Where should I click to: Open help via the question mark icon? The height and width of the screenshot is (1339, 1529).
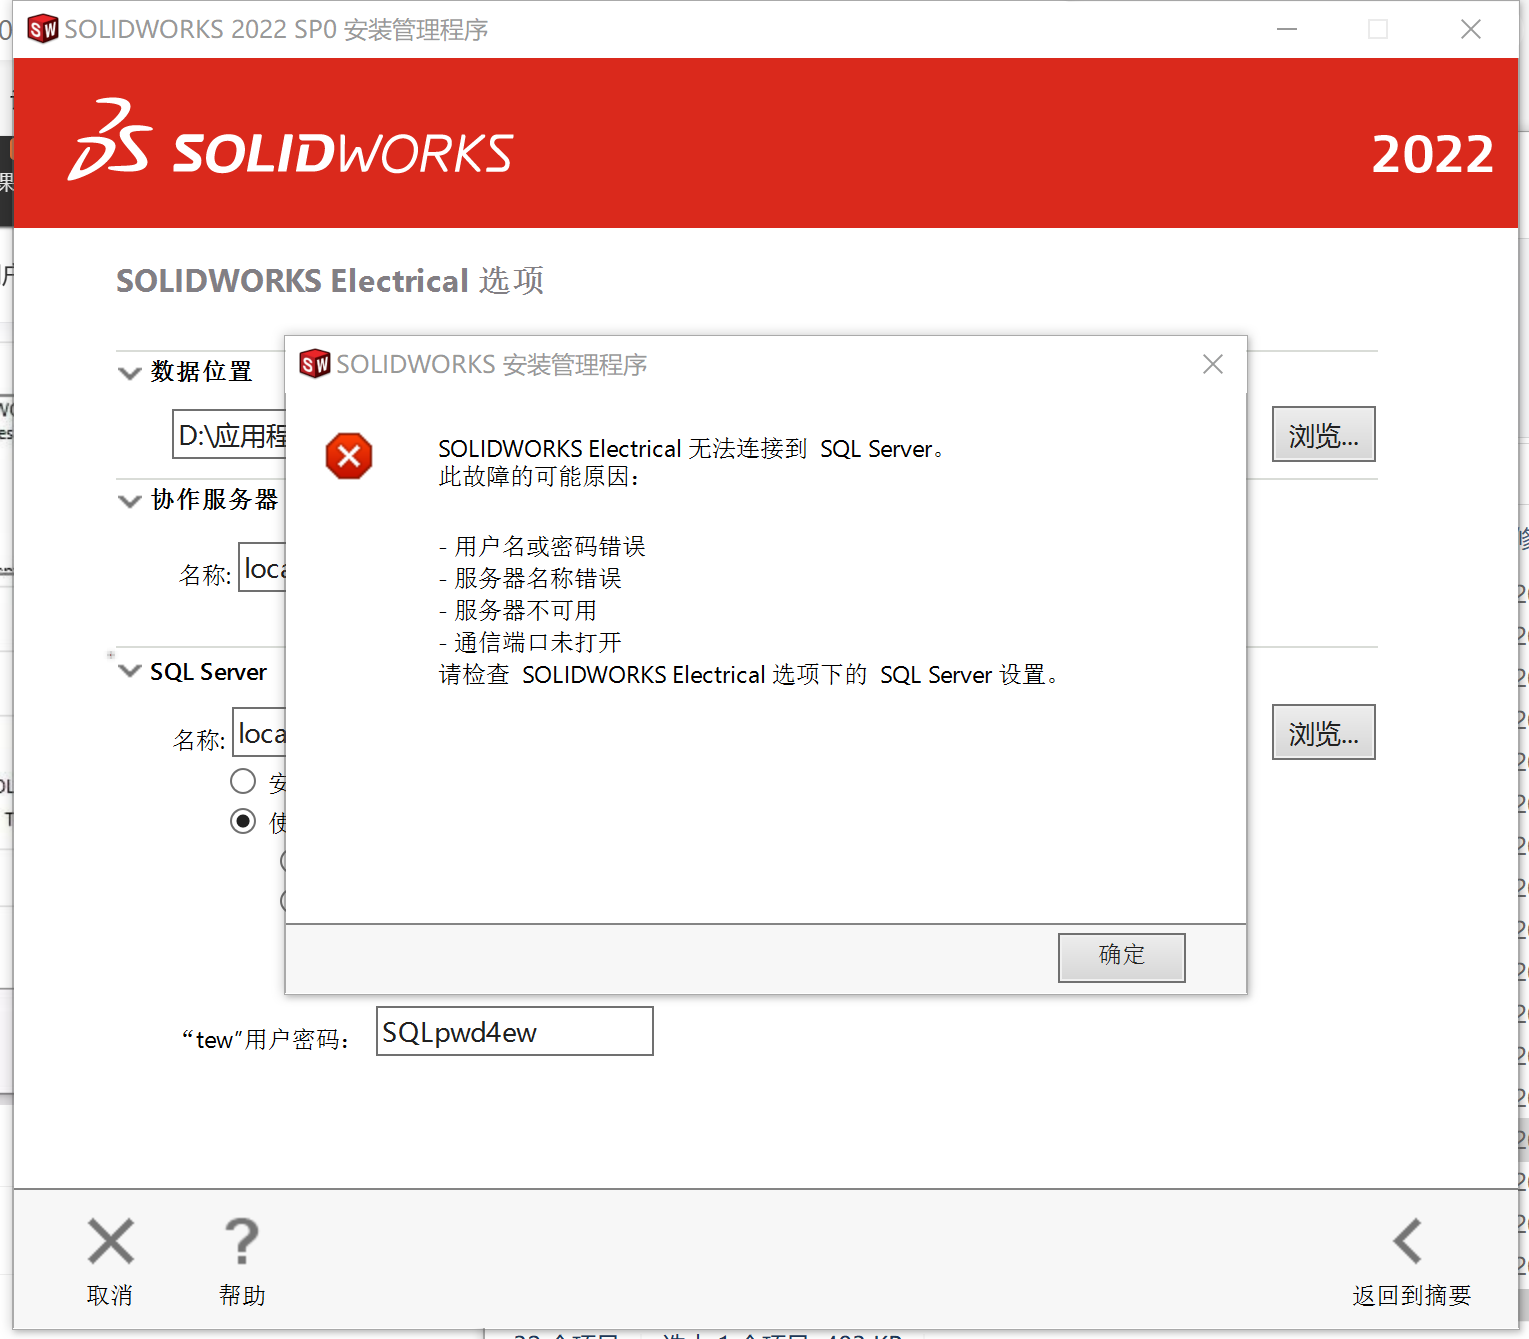[241, 1242]
